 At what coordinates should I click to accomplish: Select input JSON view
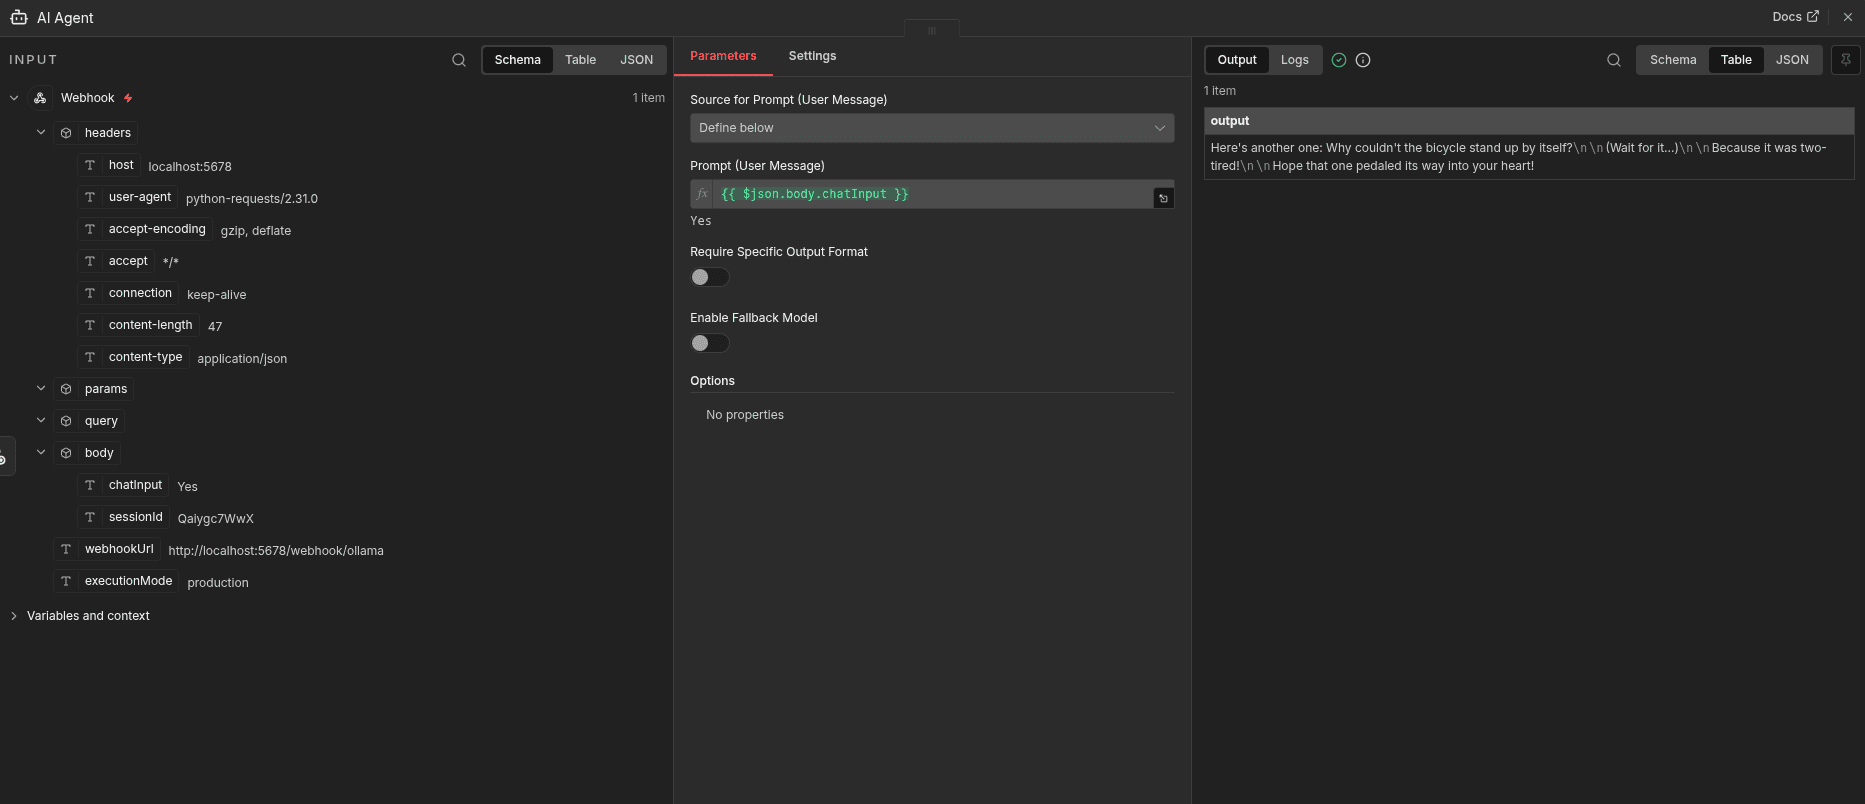click(636, 60)
